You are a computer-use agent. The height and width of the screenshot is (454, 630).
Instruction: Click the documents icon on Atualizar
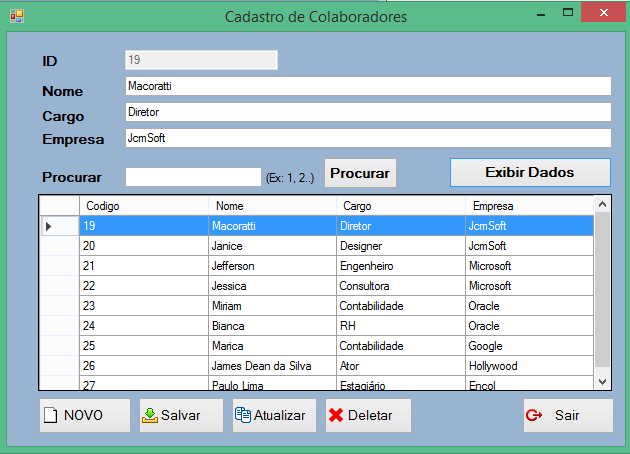point(243,415)
